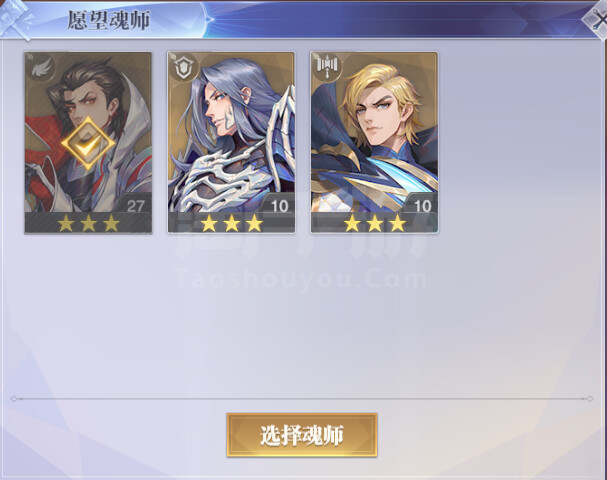Click the three-star rating on blonde card
The width and height of the screenshot is (607, 480).
coord(375,223)
